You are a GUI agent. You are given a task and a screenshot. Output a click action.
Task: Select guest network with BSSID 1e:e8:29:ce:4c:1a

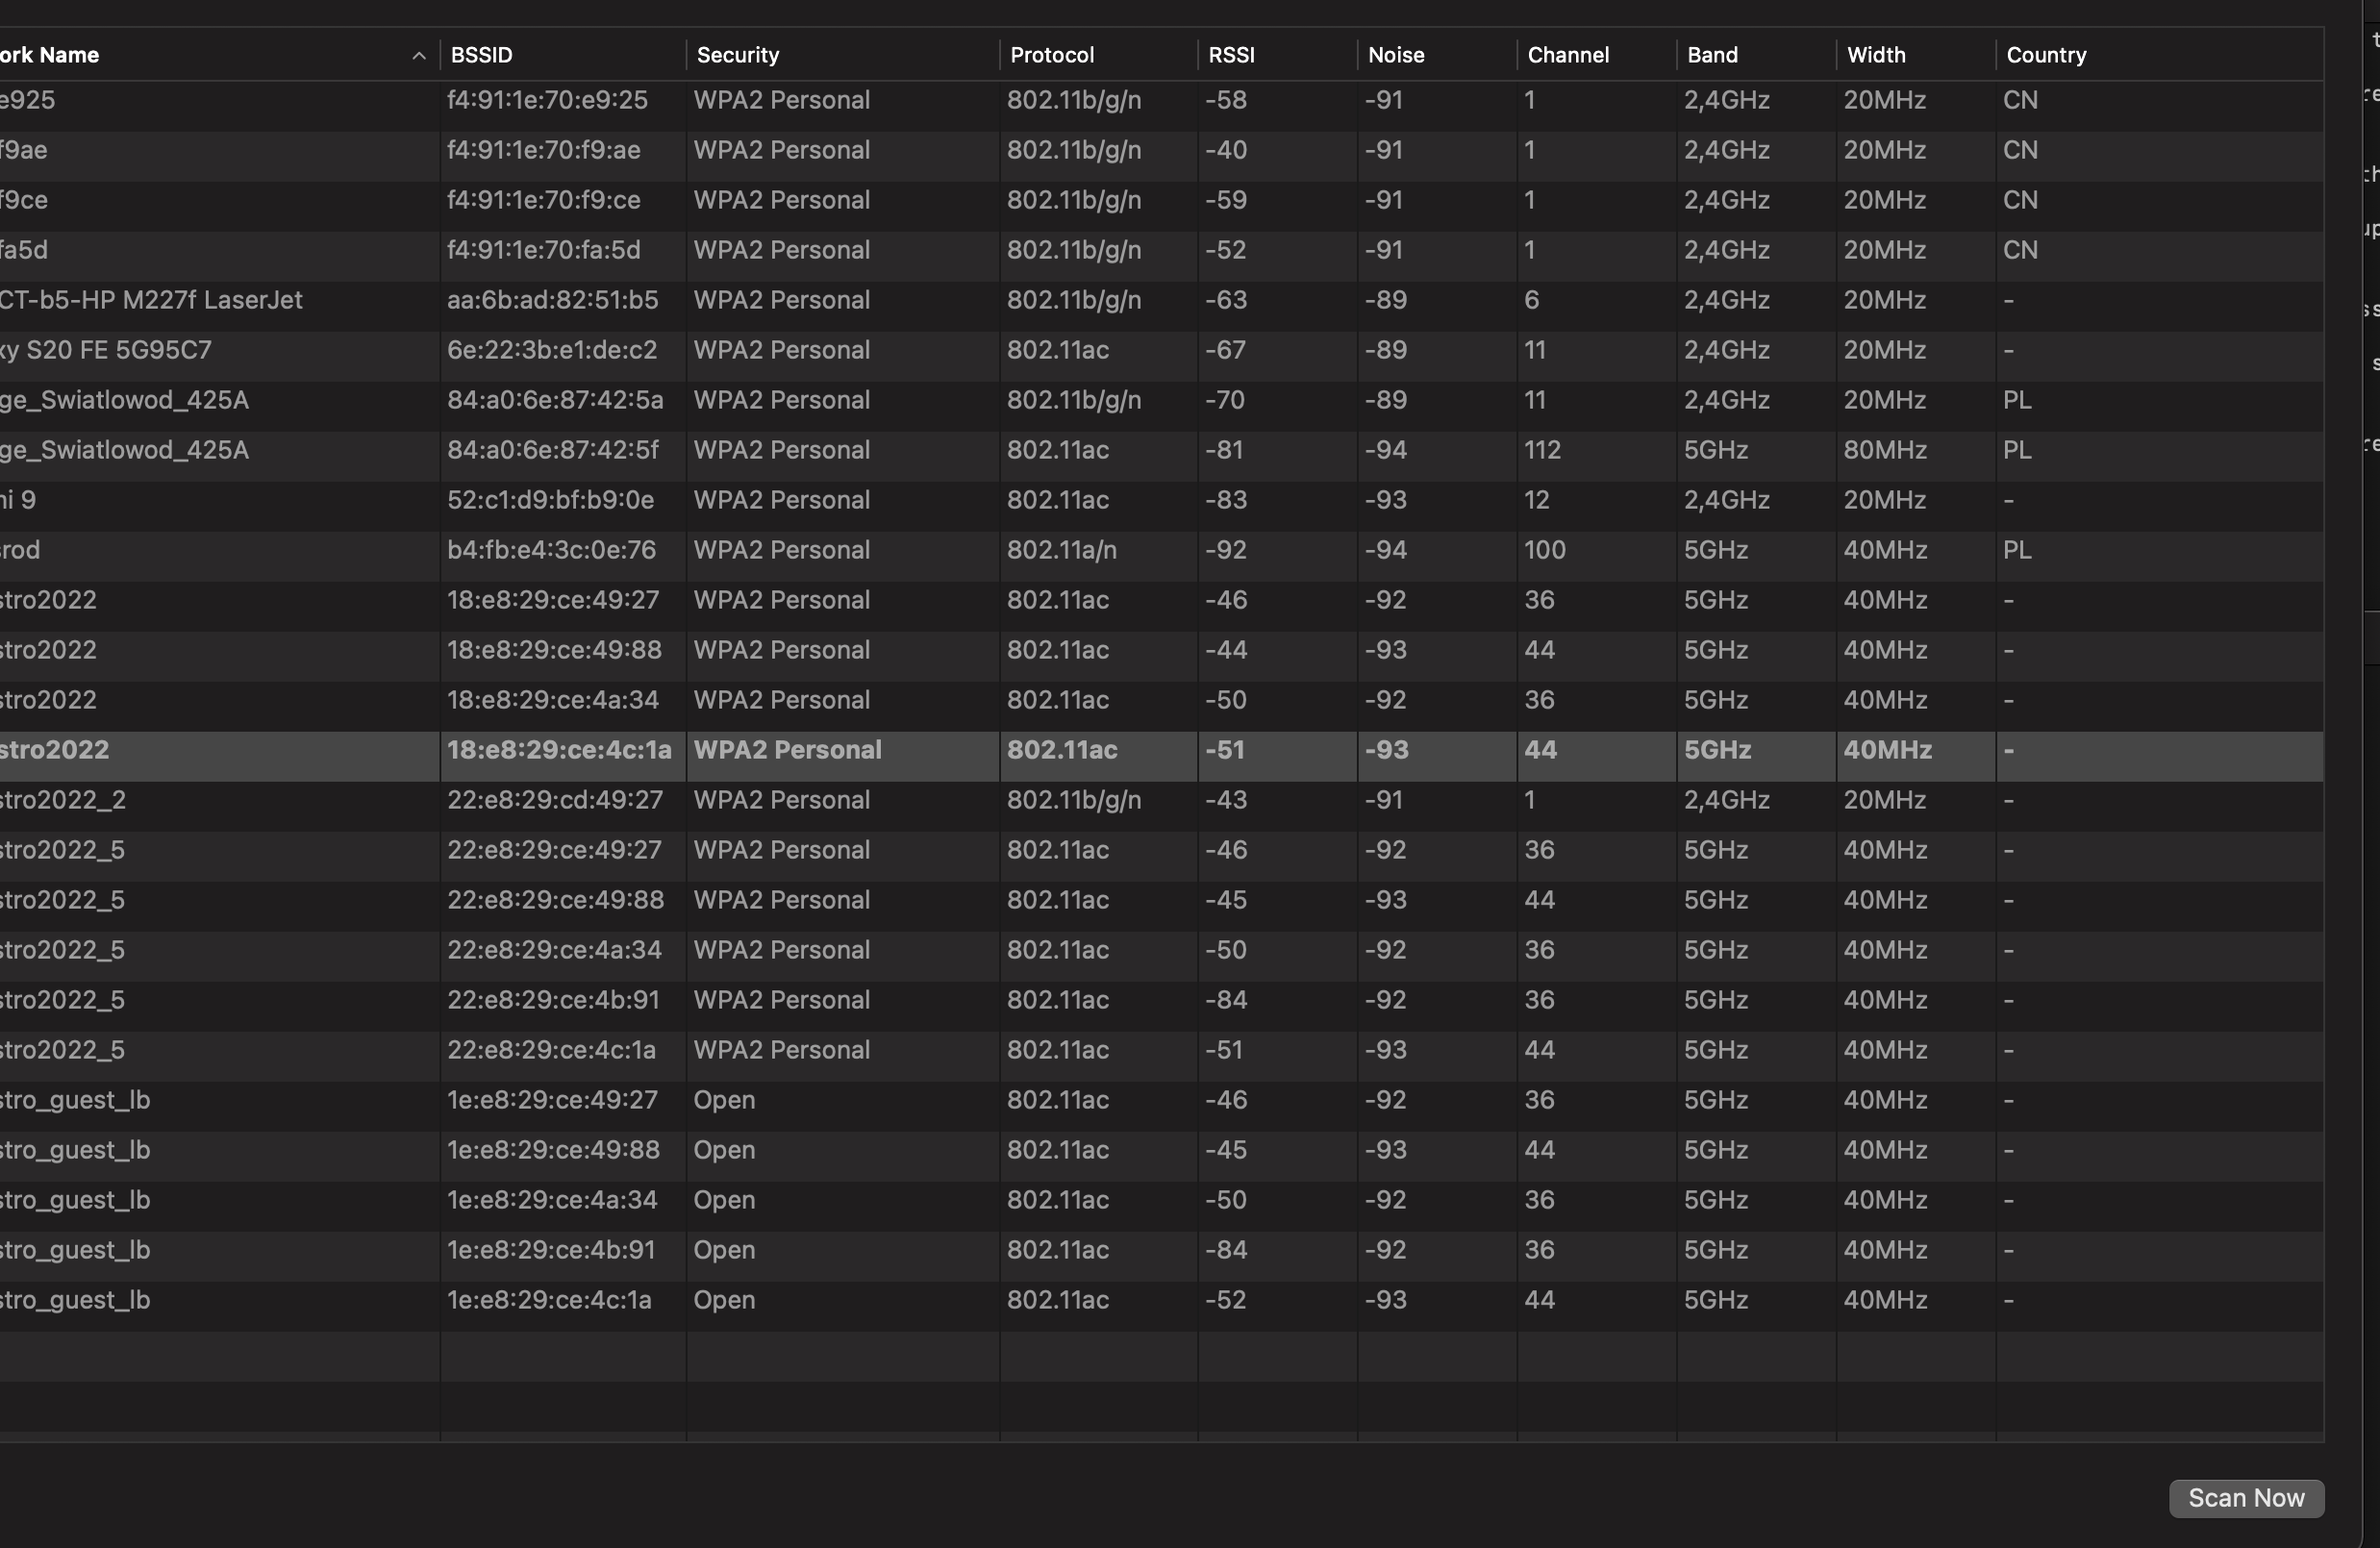point(548,1300)
